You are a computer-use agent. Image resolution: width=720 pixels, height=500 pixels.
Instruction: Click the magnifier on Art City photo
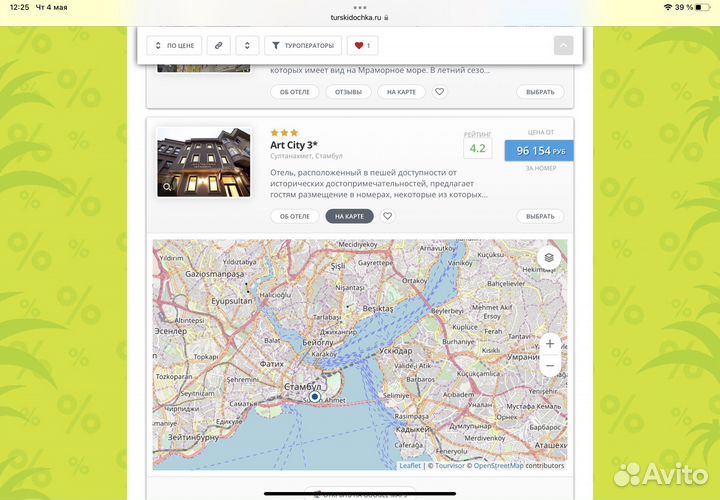pos(167,186)
